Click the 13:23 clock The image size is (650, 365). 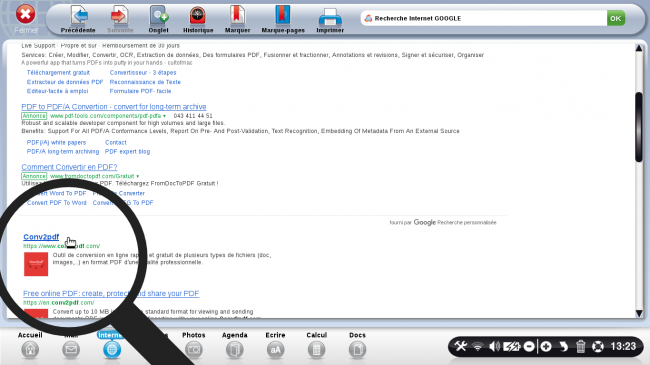[623, 346]
